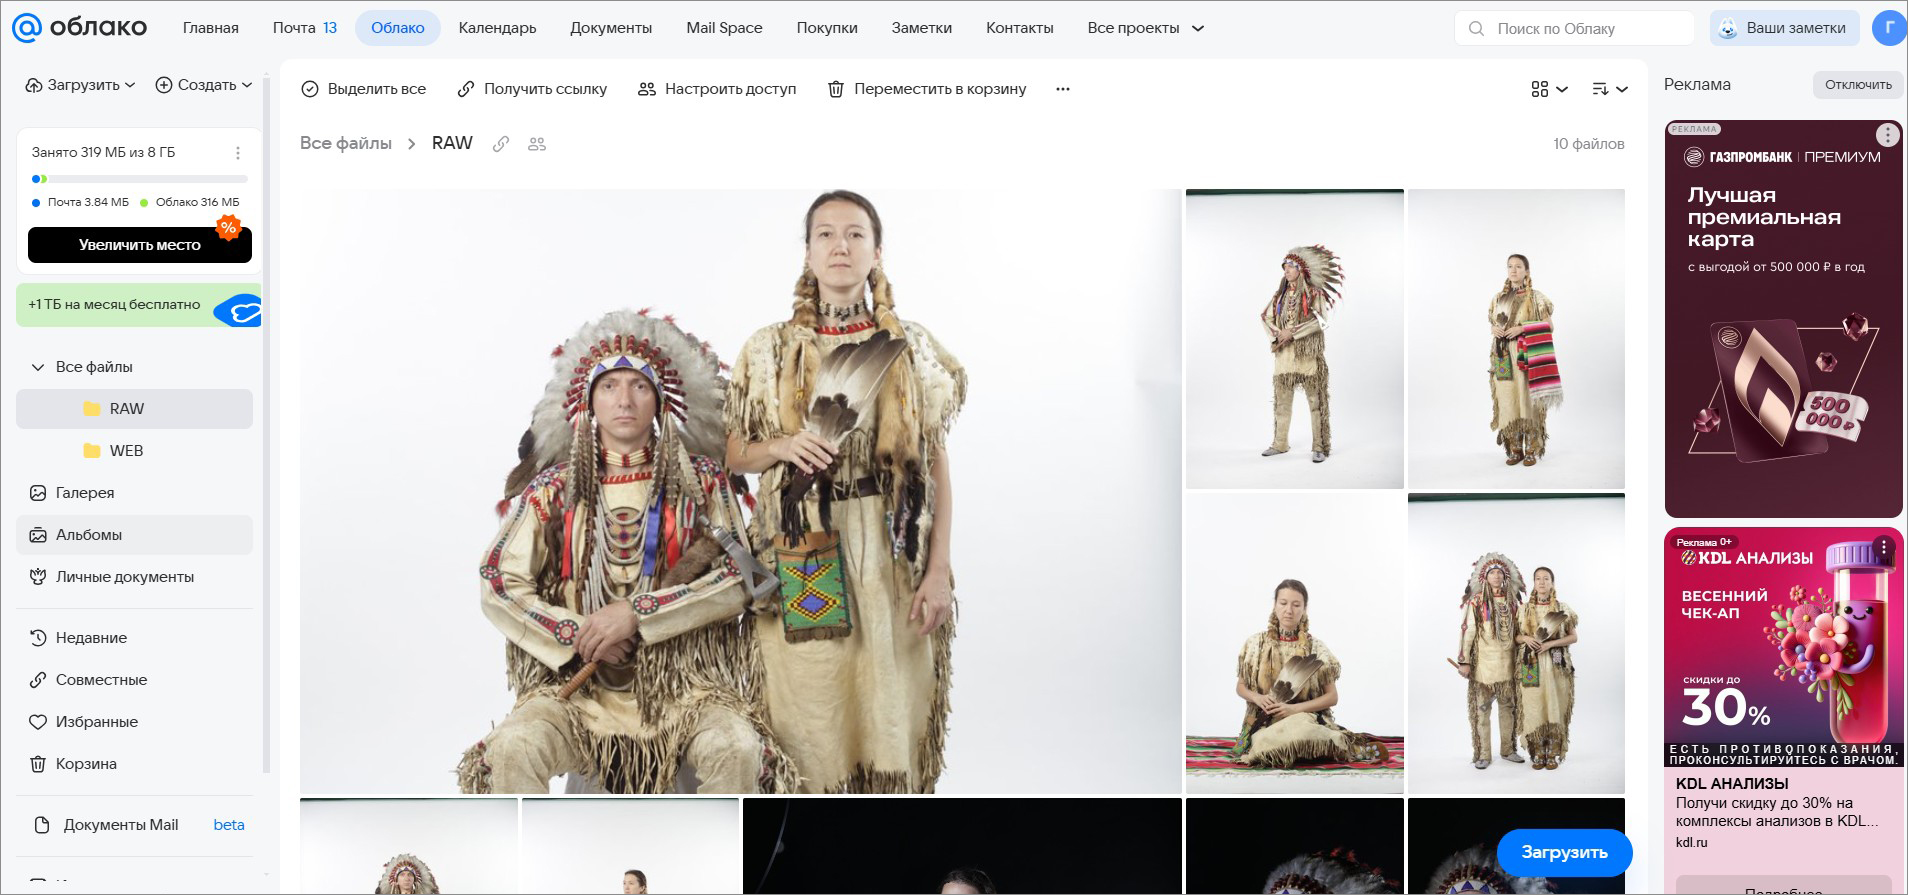This screenshot has height=895, width=1908.
Task: Click the Увеличить место button
Action: (x=139, y=245)
